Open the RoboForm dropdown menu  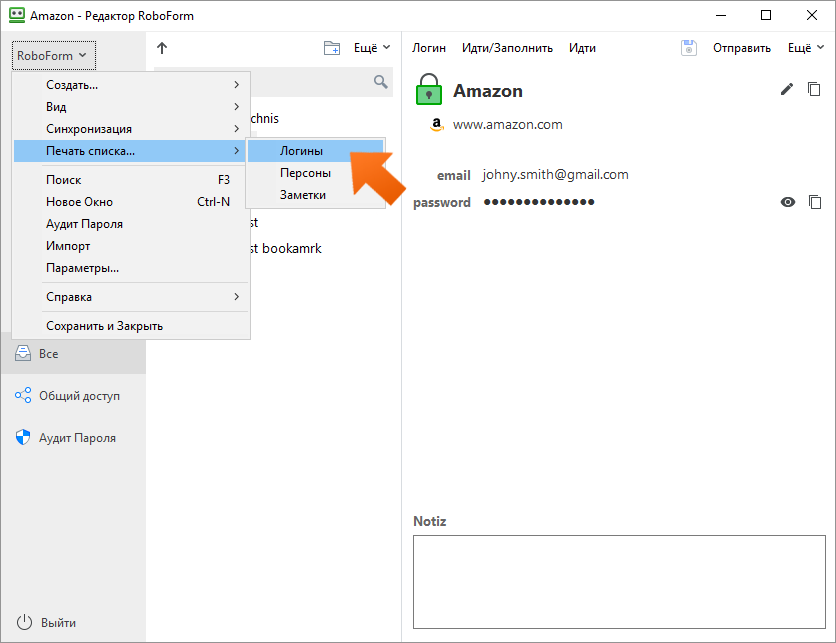(x=53, y=55)
